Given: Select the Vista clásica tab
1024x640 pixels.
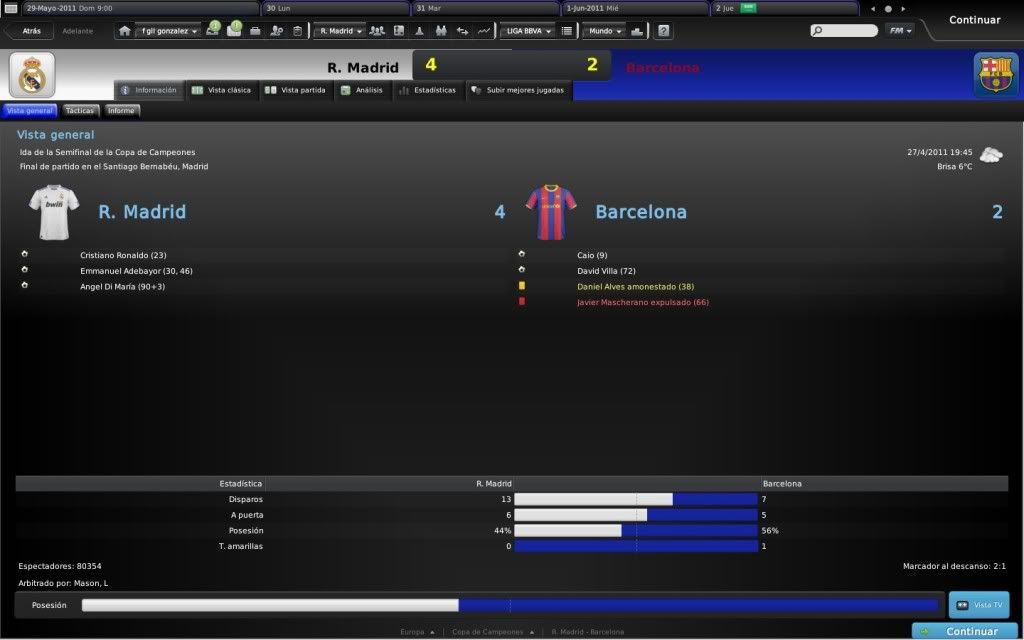Looking at the screenshot, I should (222, 90).
